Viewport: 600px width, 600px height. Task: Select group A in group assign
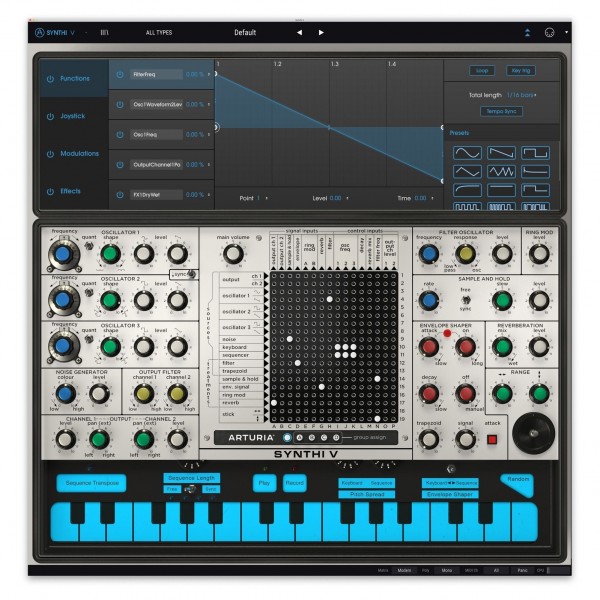pos(299,437)
